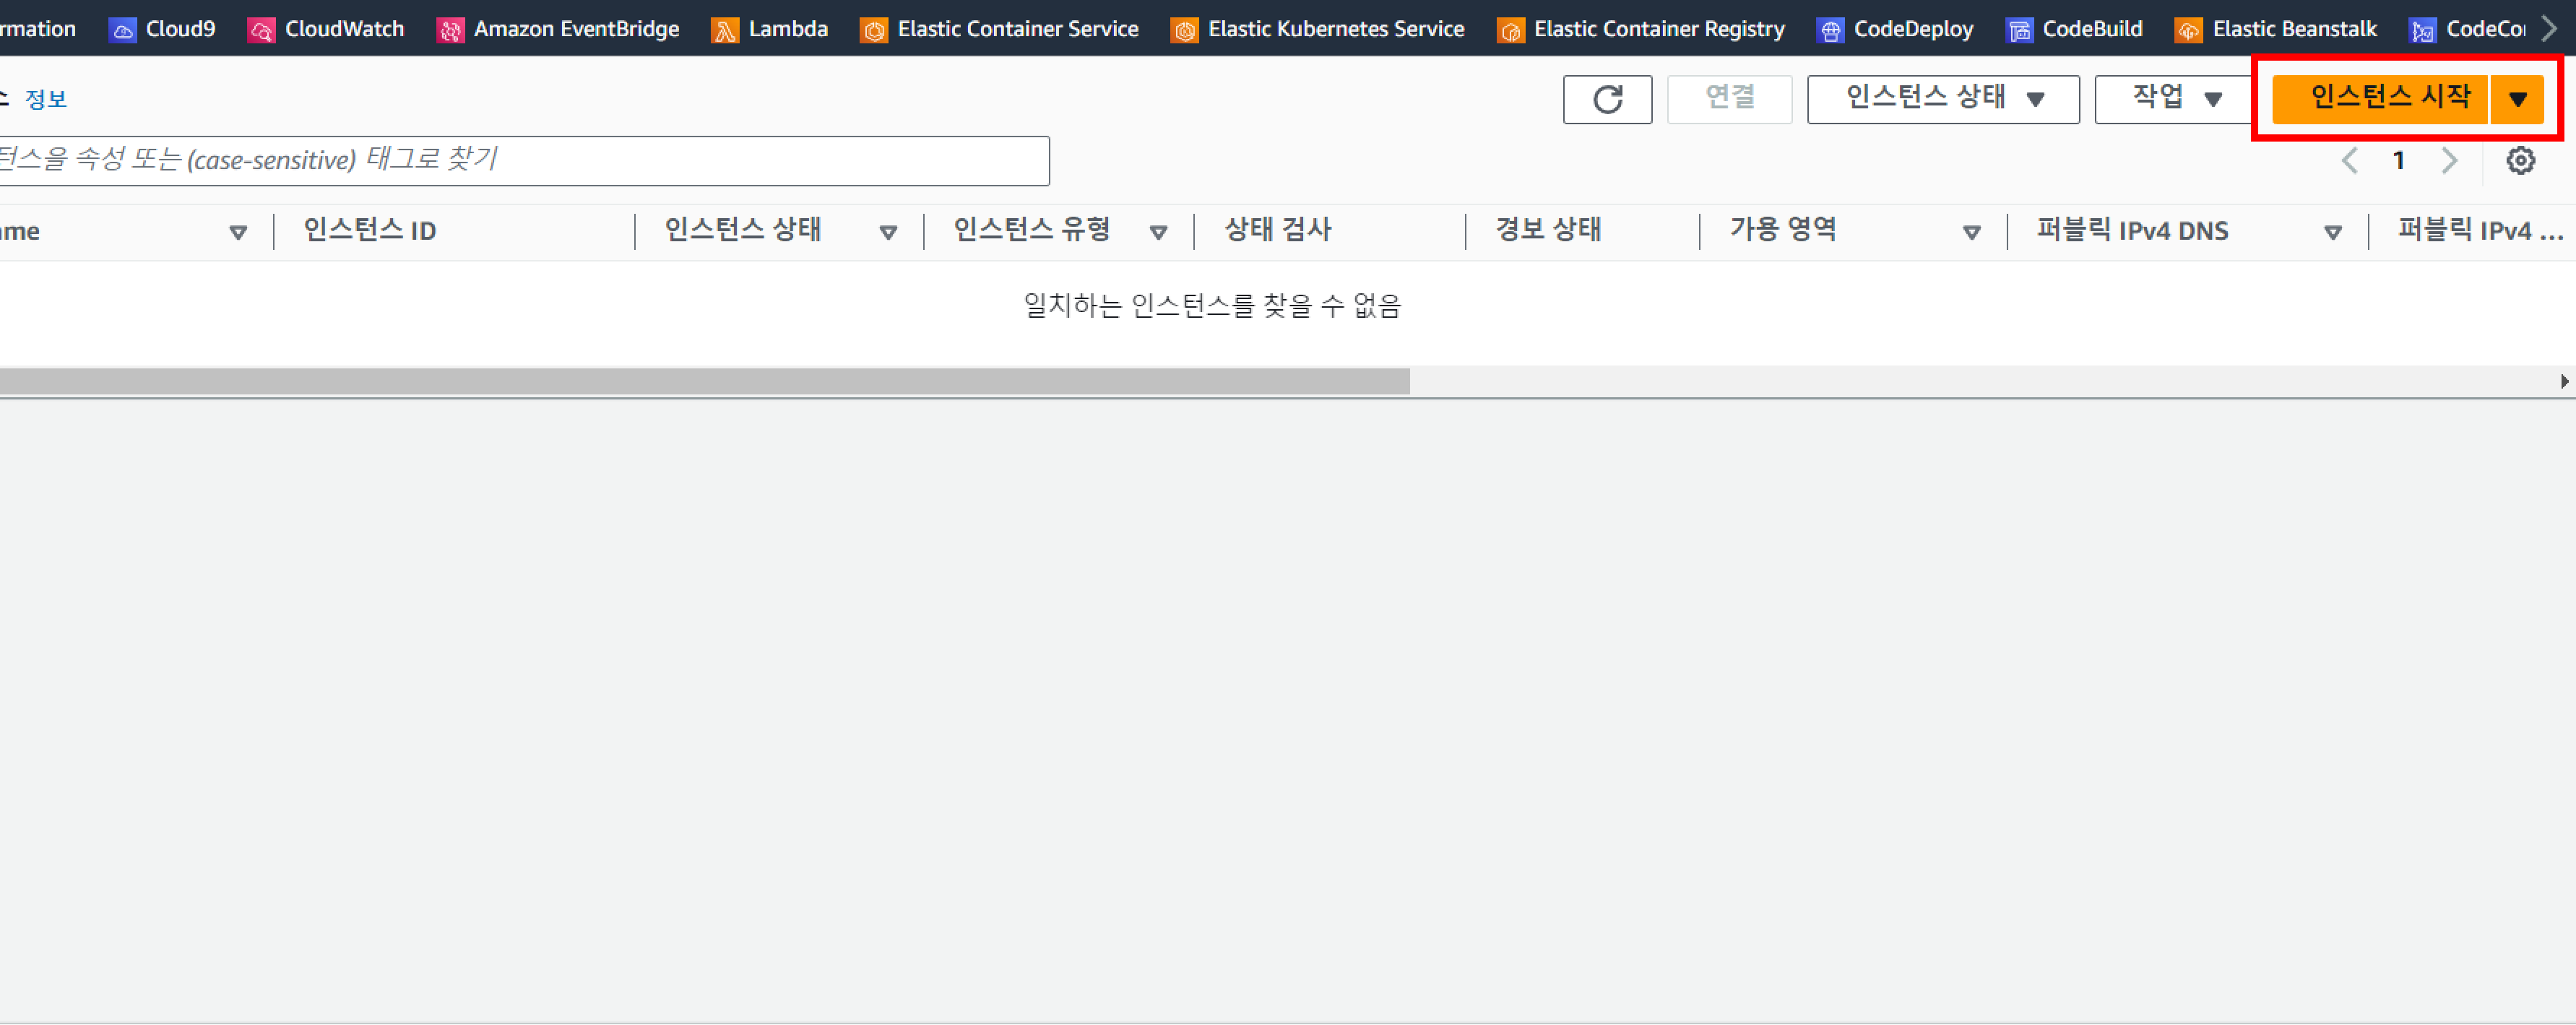Open CloudWatch service shortcut
This screenshot has height=1025, width=2576.
click(326, 29)
